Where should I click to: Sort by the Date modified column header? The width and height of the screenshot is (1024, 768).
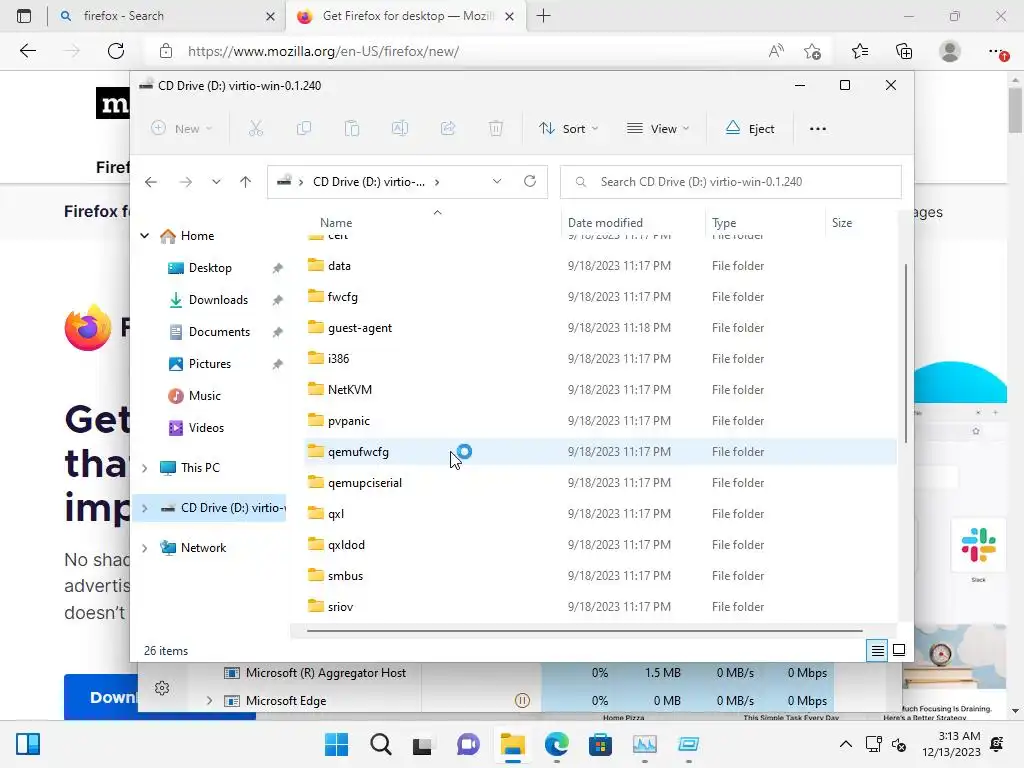coord(605,223)
